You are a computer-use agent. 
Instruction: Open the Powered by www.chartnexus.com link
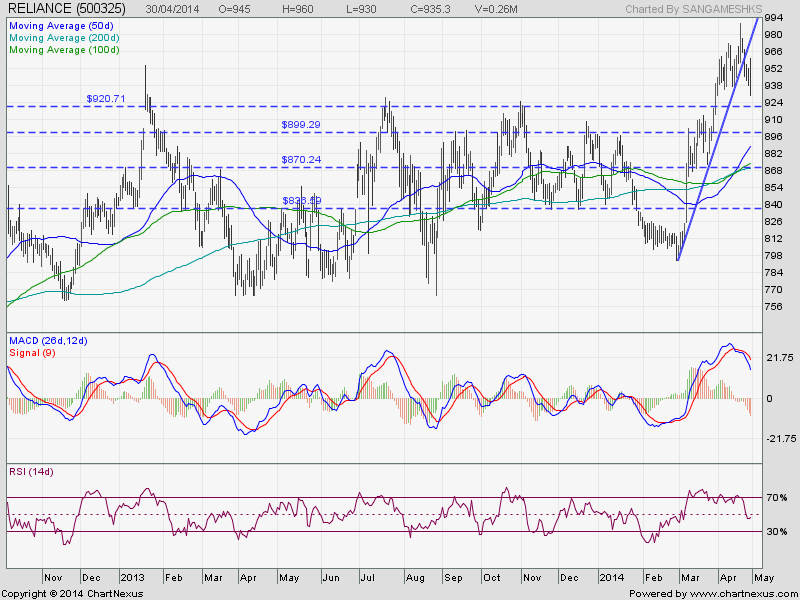tap(714, 594)
